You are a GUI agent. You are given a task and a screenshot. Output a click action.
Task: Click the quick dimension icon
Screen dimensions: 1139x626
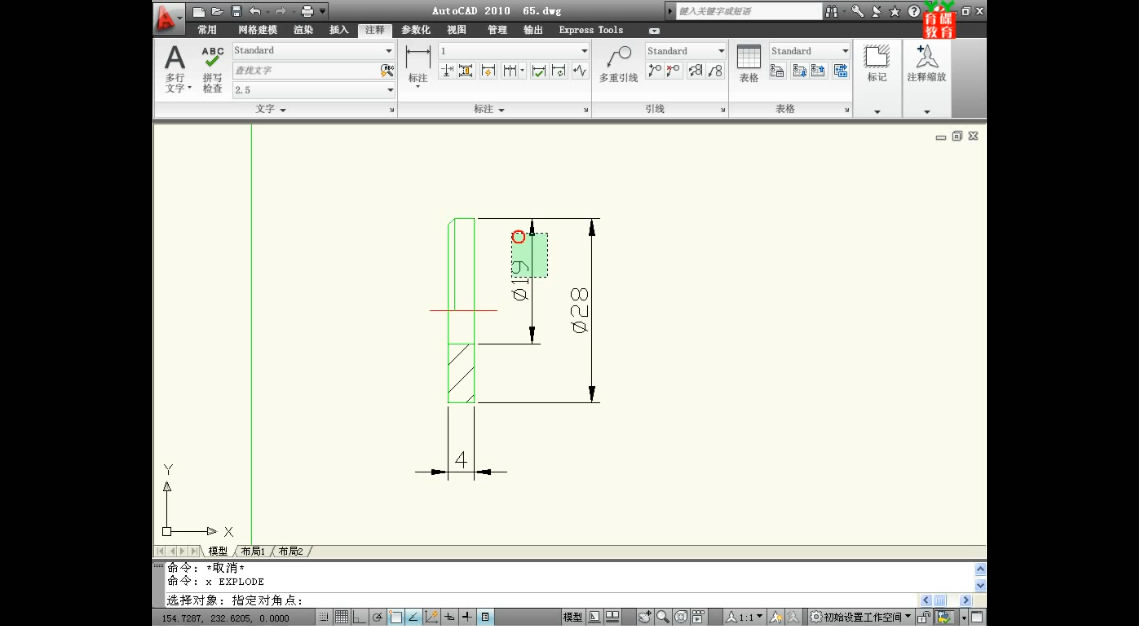tap(488, 70)
